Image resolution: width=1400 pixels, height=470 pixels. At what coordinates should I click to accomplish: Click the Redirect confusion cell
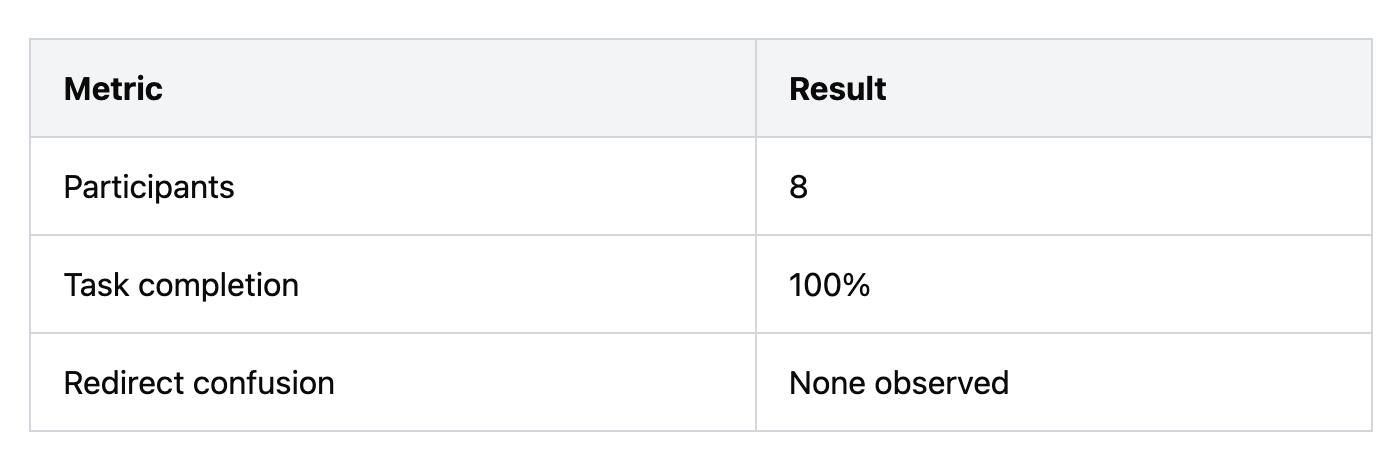coord(393,382)
